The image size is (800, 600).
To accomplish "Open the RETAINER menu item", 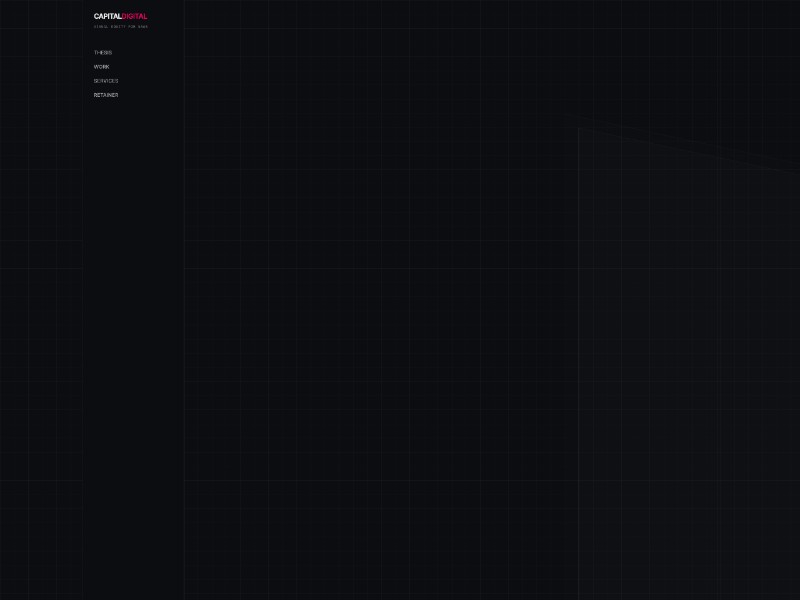I will click(106, 95).
